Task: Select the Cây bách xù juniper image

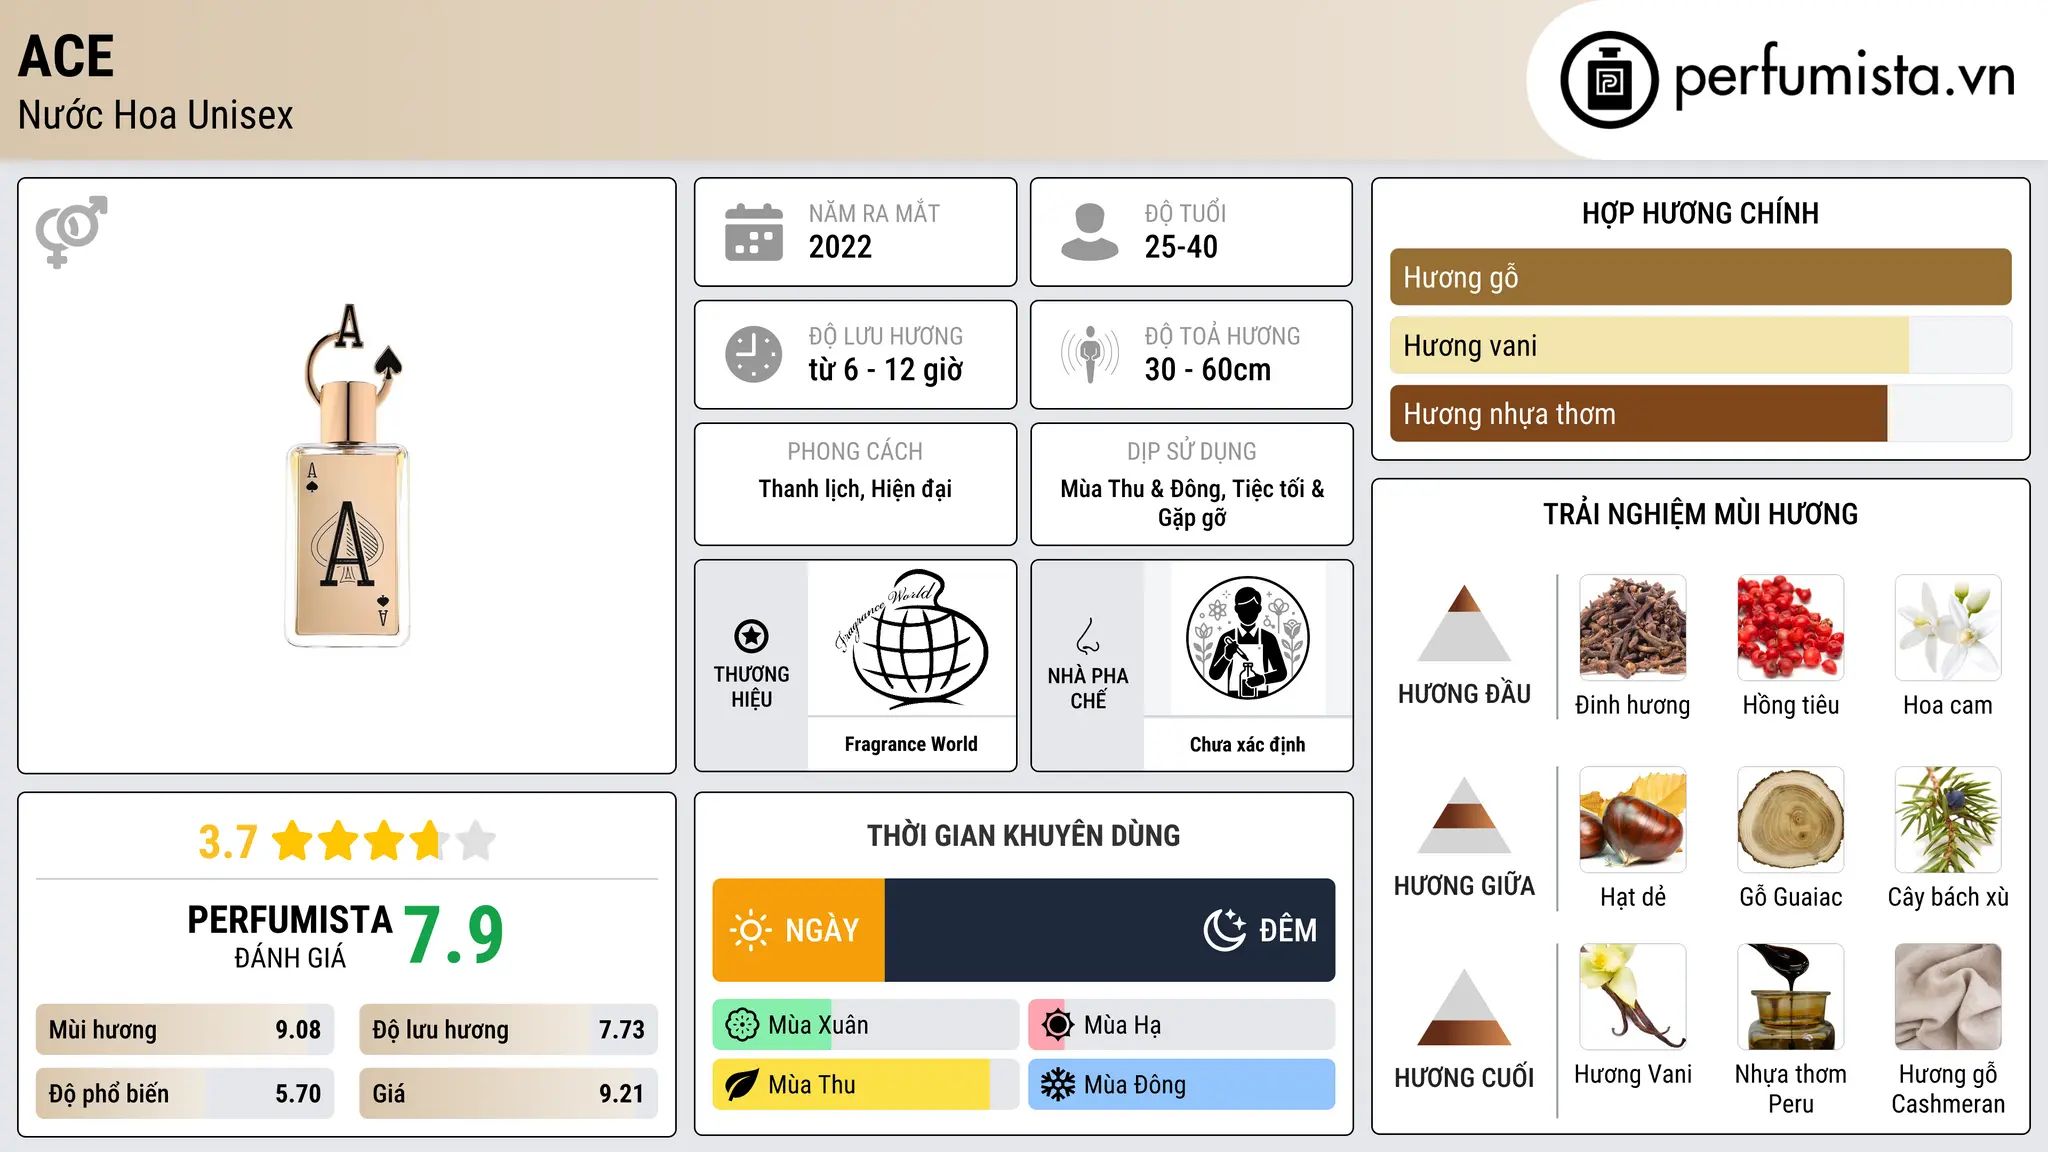Action: [x=1948, y=820]
